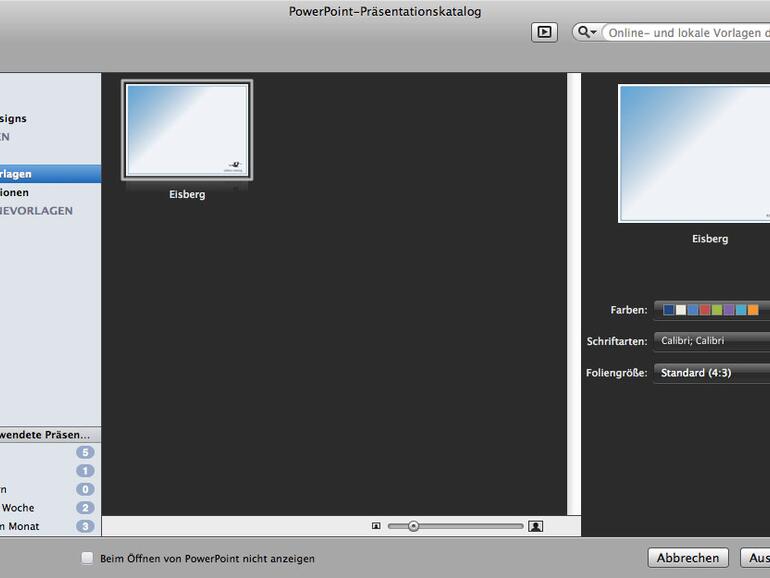Image resolution: width=770 pixels, height=578 pixels.
Task: Open the Farben color scheme dropdown
Action: click(x=712, y=310)
